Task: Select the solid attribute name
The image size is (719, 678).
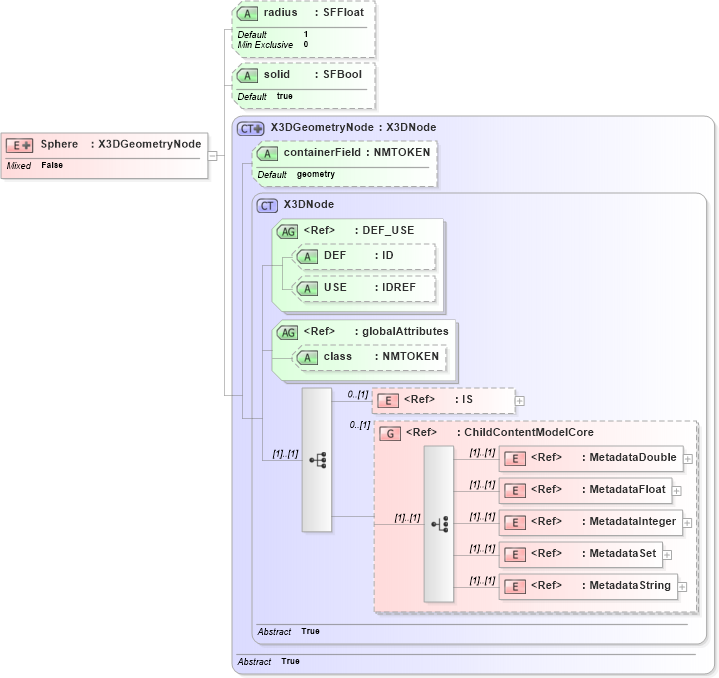Action: tap(277, 74)
